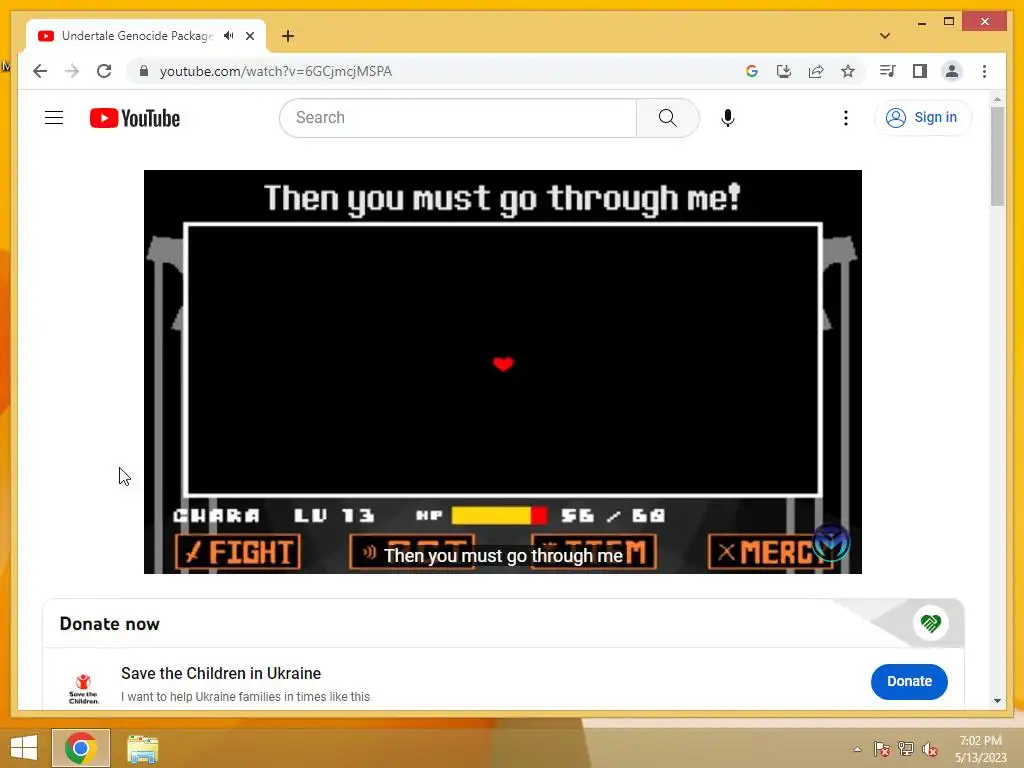Viewport: 1024px width, 768px height.
Task: Open the taskbar clock showing 7:02 PM
Action: (980, 749)
